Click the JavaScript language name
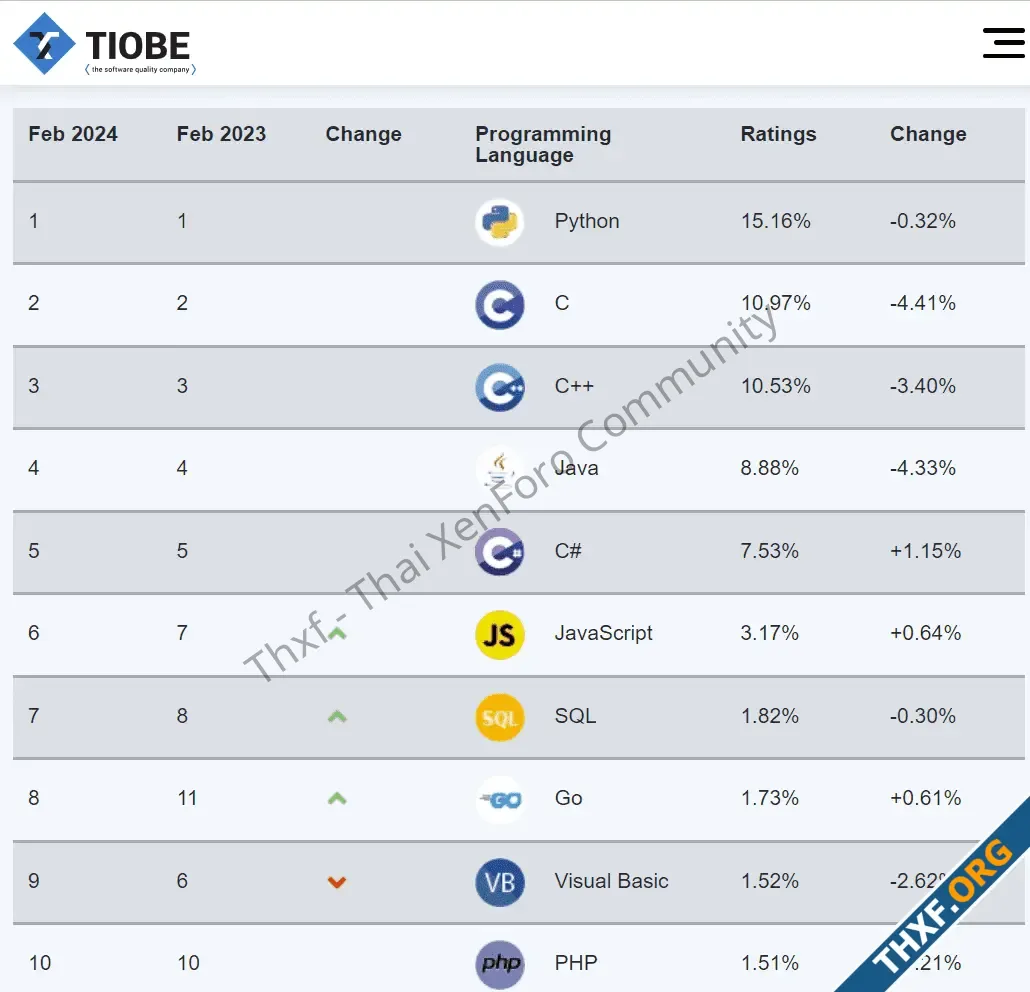This screenshot has height=992, width=1030. pos(603,633)
